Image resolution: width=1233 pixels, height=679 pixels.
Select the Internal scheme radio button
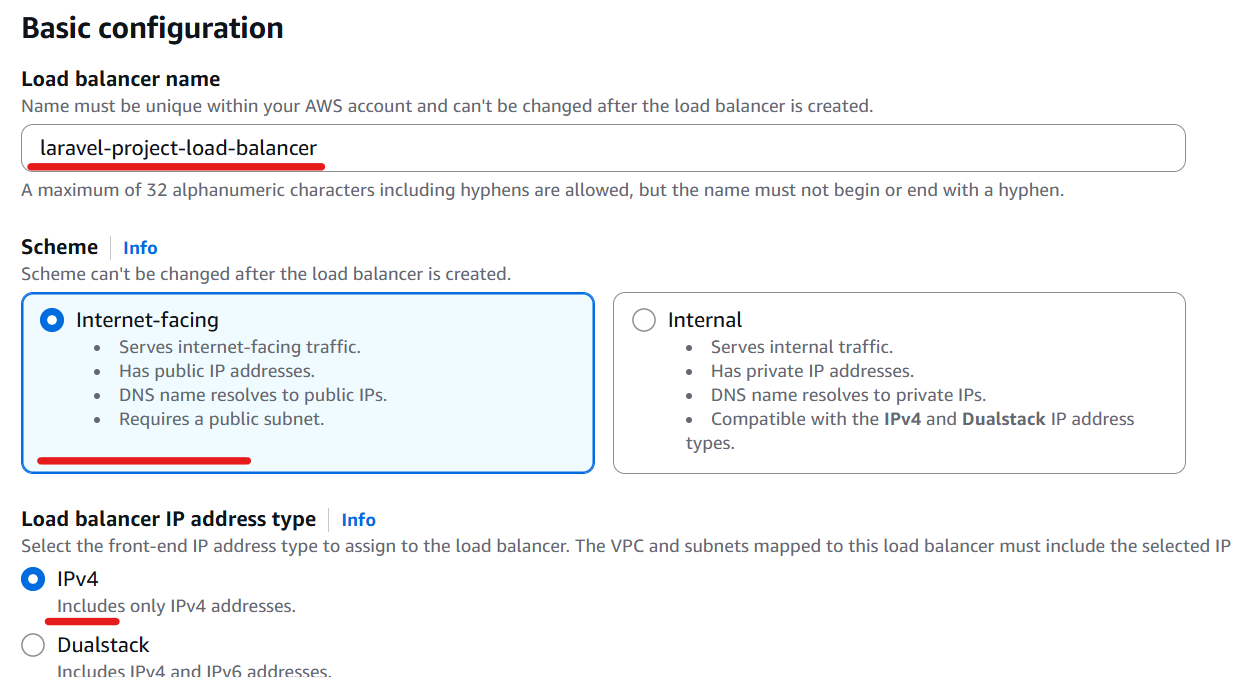tap(644, 320)
